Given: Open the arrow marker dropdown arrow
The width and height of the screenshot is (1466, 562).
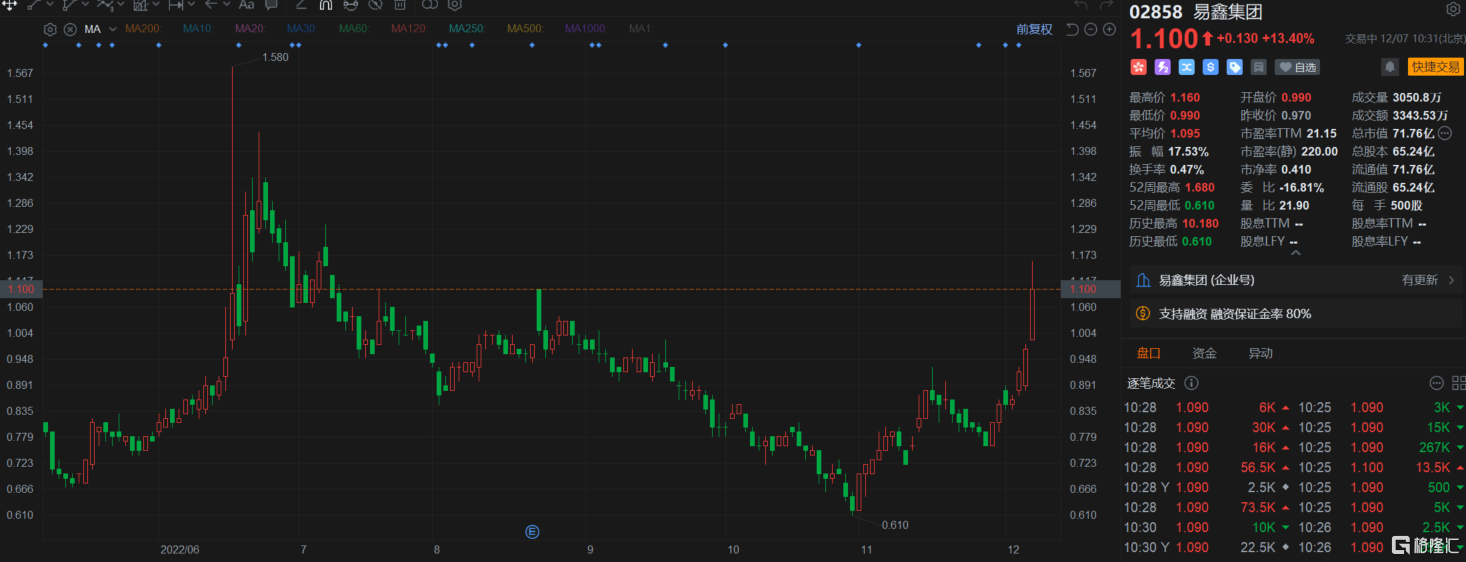Looking at the screenshot, I should click(227, 5).
